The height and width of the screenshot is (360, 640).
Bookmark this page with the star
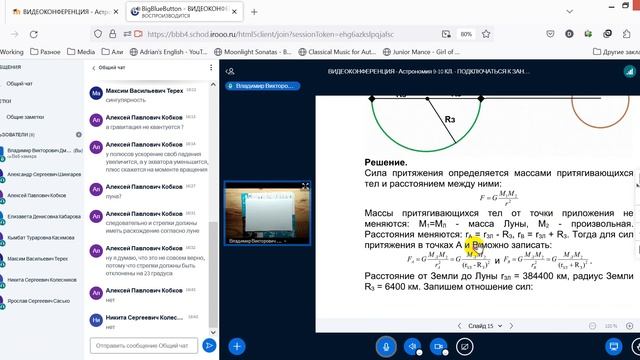click(x=486, y=34)
